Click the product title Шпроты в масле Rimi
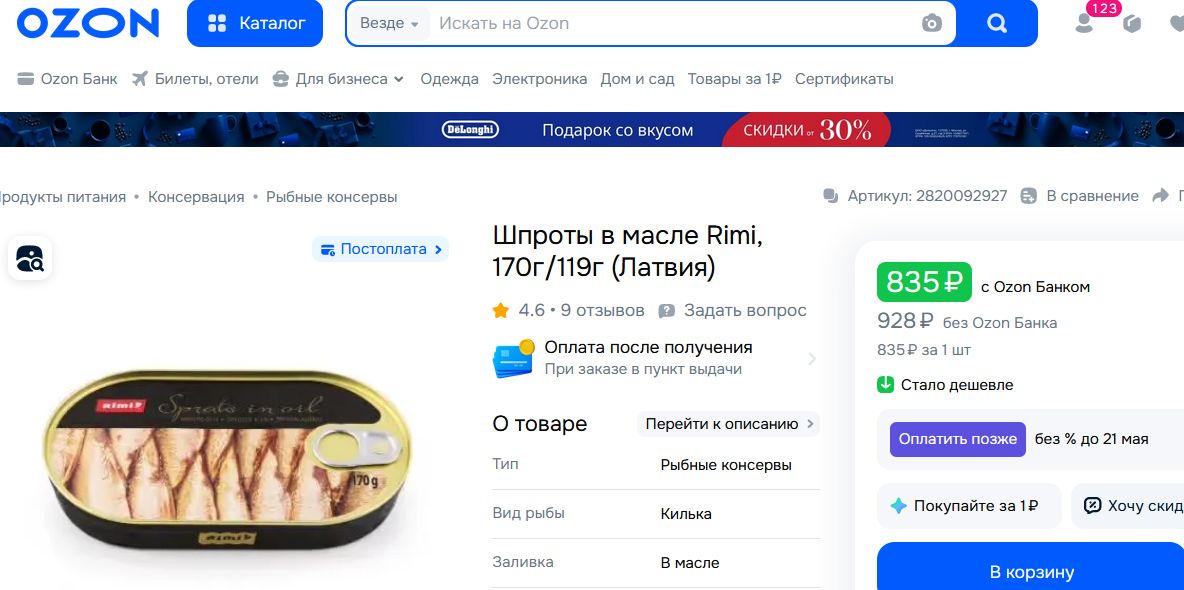Image resolution: width=1184 pixels, height=590 pixels. coord(627,252)
